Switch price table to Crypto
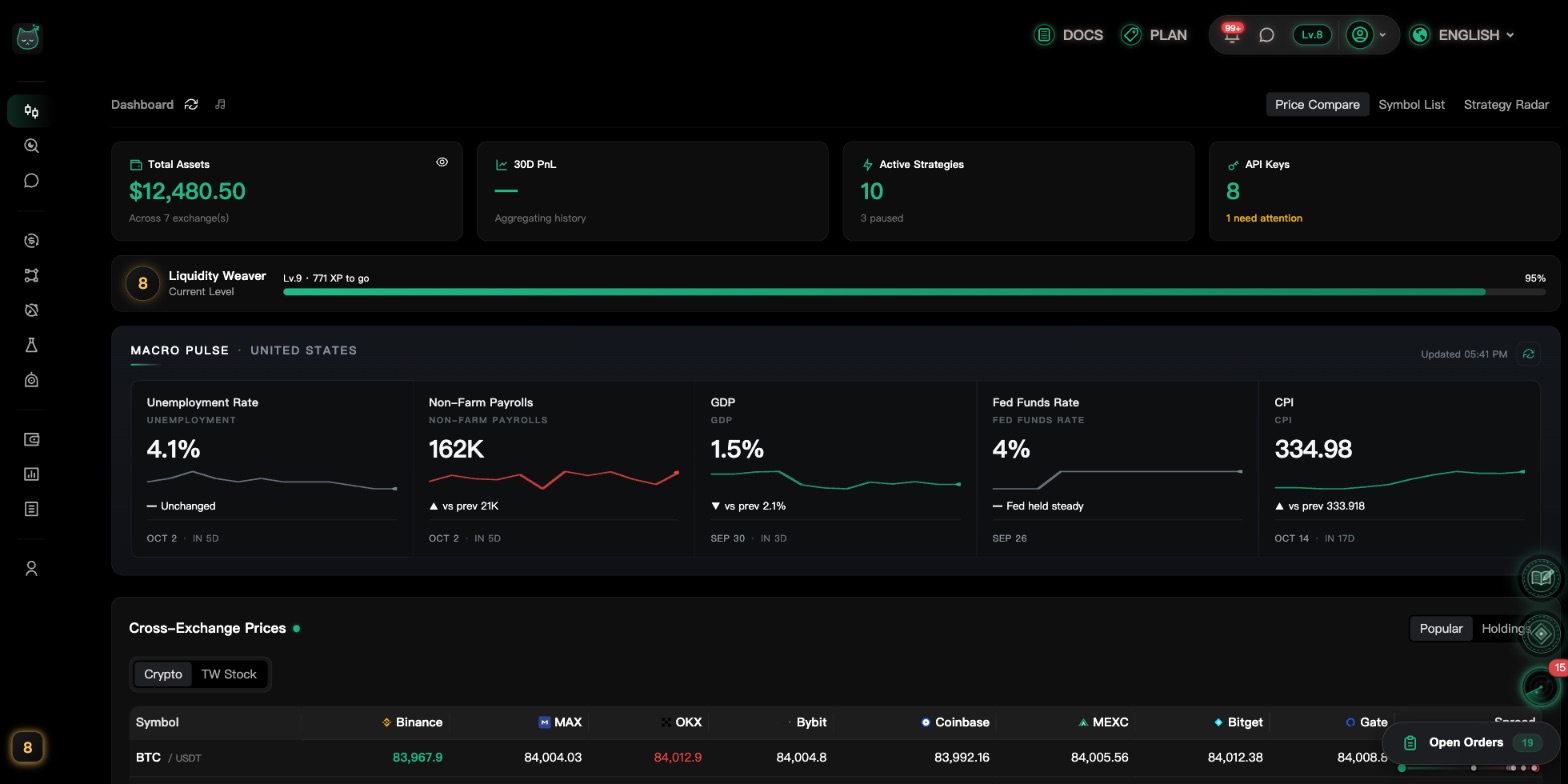 point(163,674)
